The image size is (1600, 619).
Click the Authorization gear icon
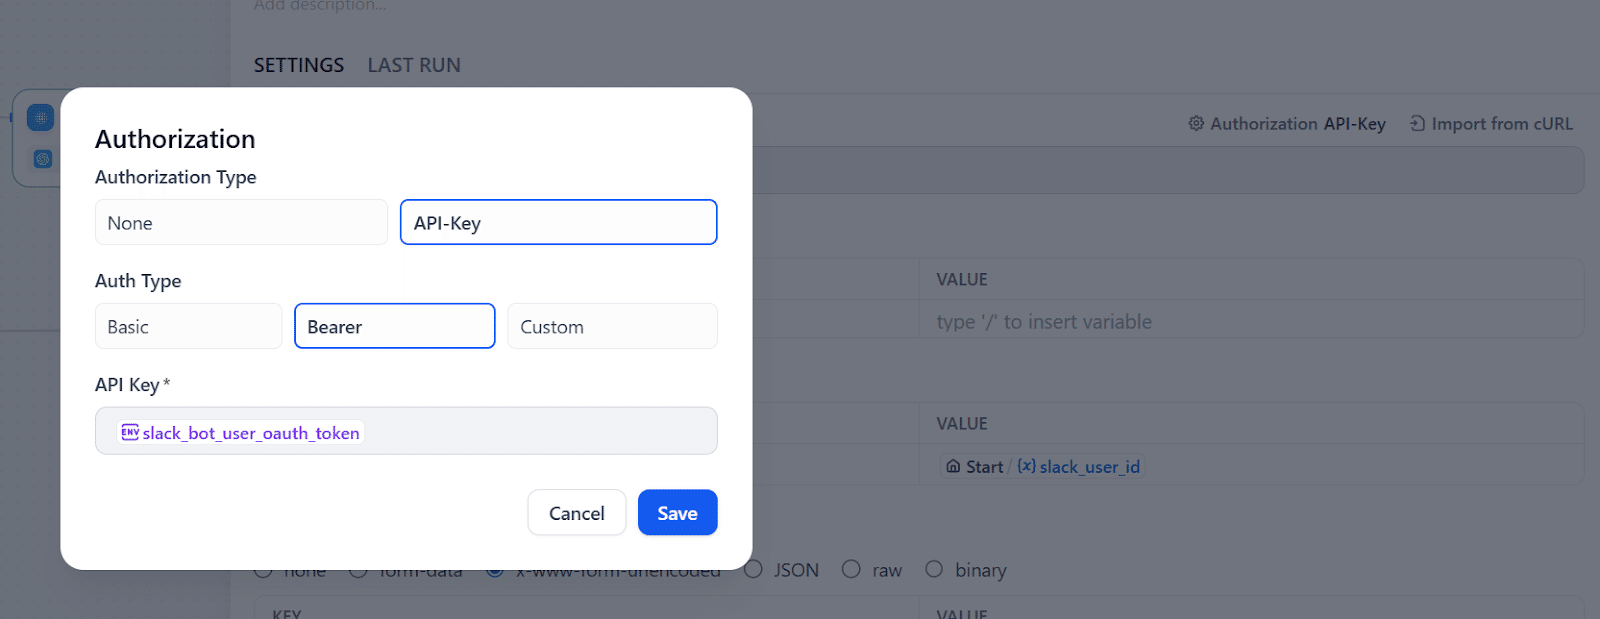[x=1196, y=124]
